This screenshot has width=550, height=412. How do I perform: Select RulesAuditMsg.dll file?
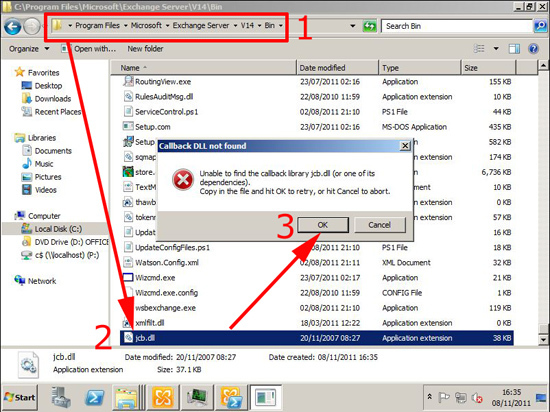pyautogui.click(x=164, y=96)
